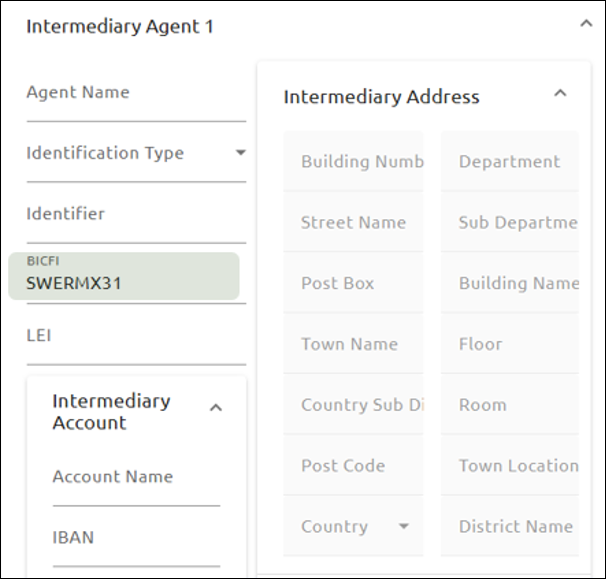The height and width of the screenshot is (579, 606).
Task: Focus the Room field
Action: click(x=510, y=405)
